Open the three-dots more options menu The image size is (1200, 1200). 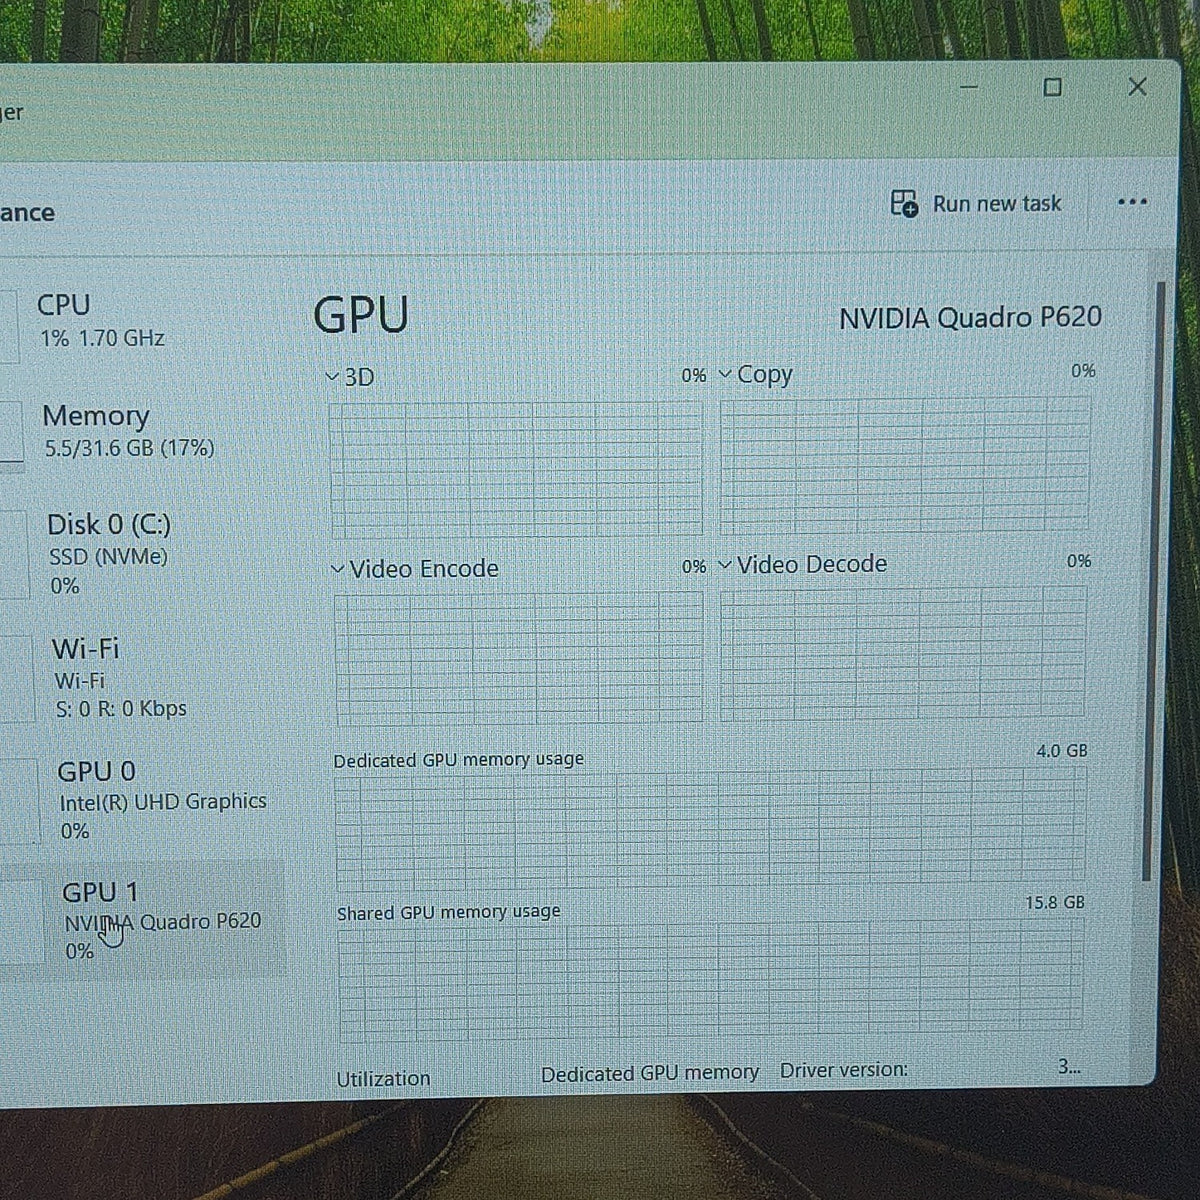1132,202
